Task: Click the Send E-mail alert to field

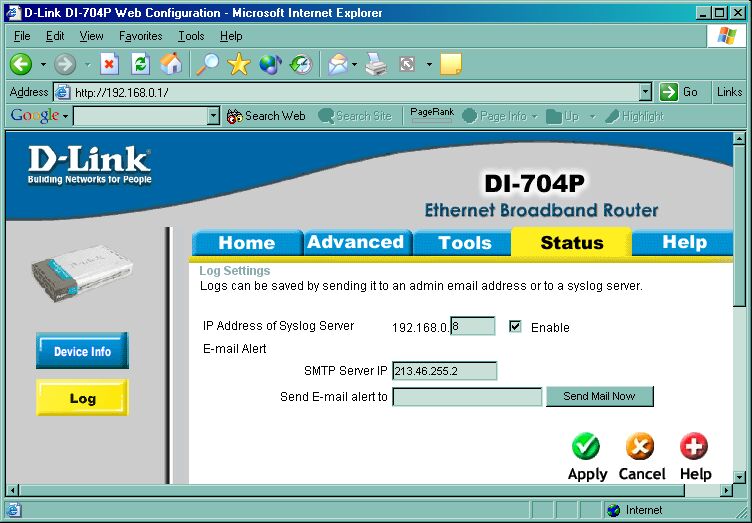Action: click(x=467, y=397)
